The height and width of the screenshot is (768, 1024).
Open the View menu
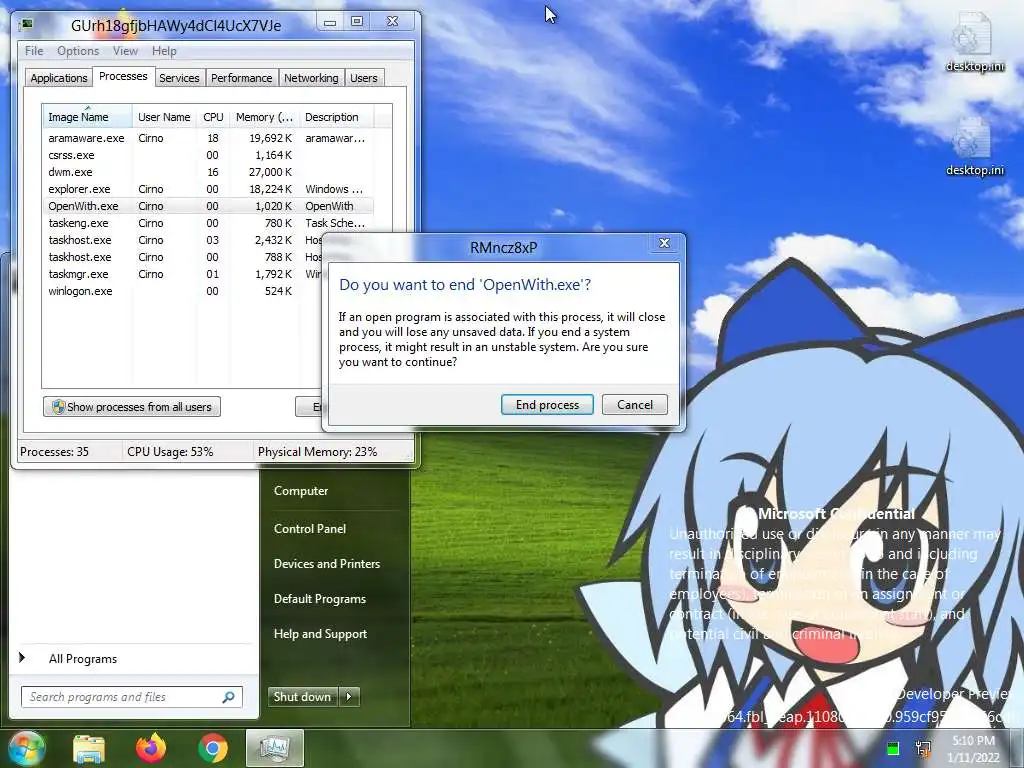[125, 51]
